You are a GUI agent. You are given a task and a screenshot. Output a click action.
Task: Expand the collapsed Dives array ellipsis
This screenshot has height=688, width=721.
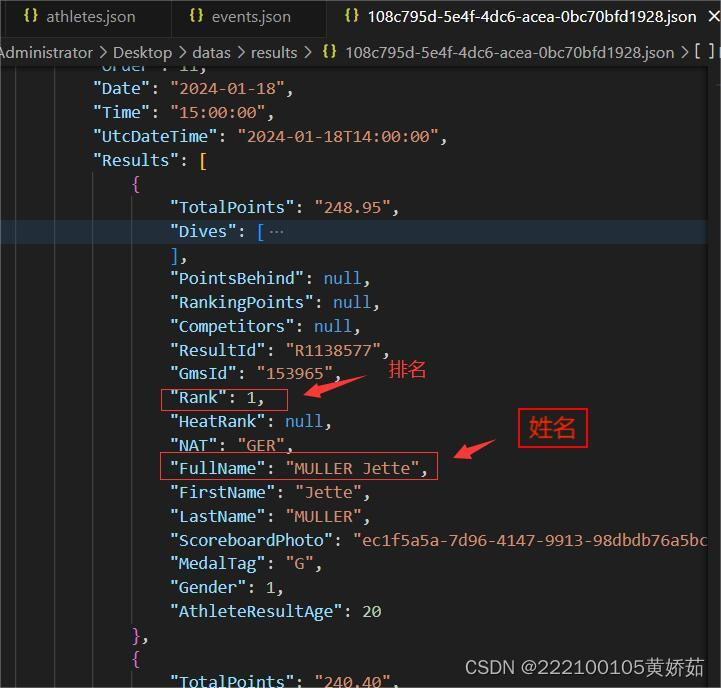click(276, 232)
